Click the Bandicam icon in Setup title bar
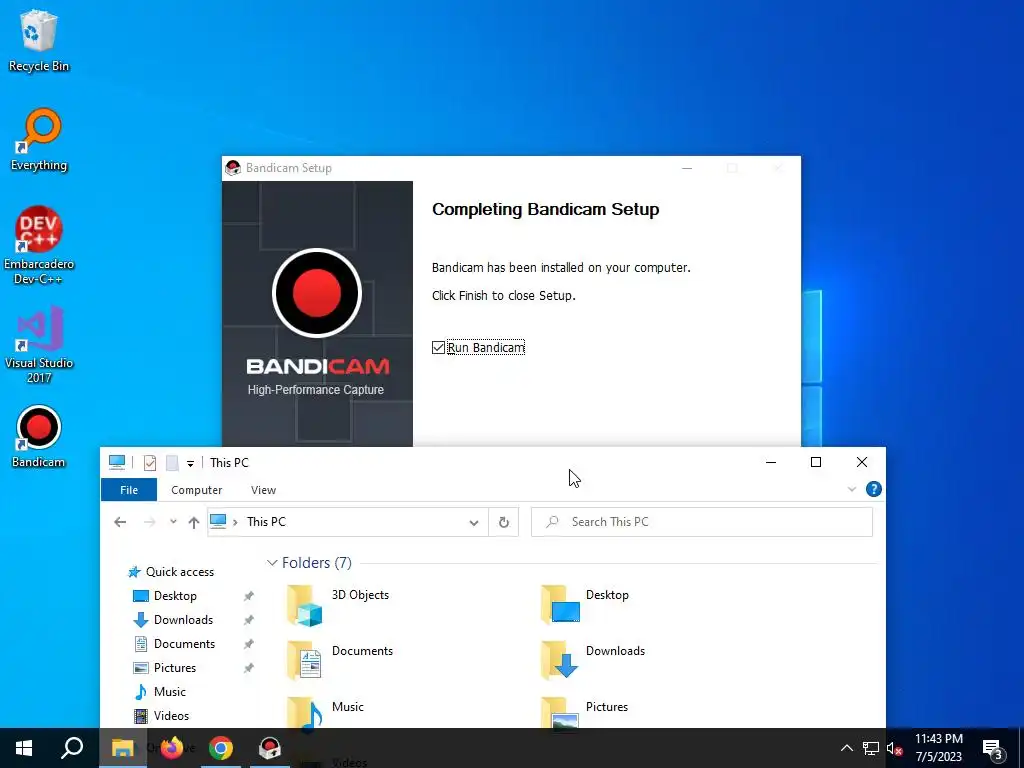Screen dimensions: 1024x768 point(232,168)
